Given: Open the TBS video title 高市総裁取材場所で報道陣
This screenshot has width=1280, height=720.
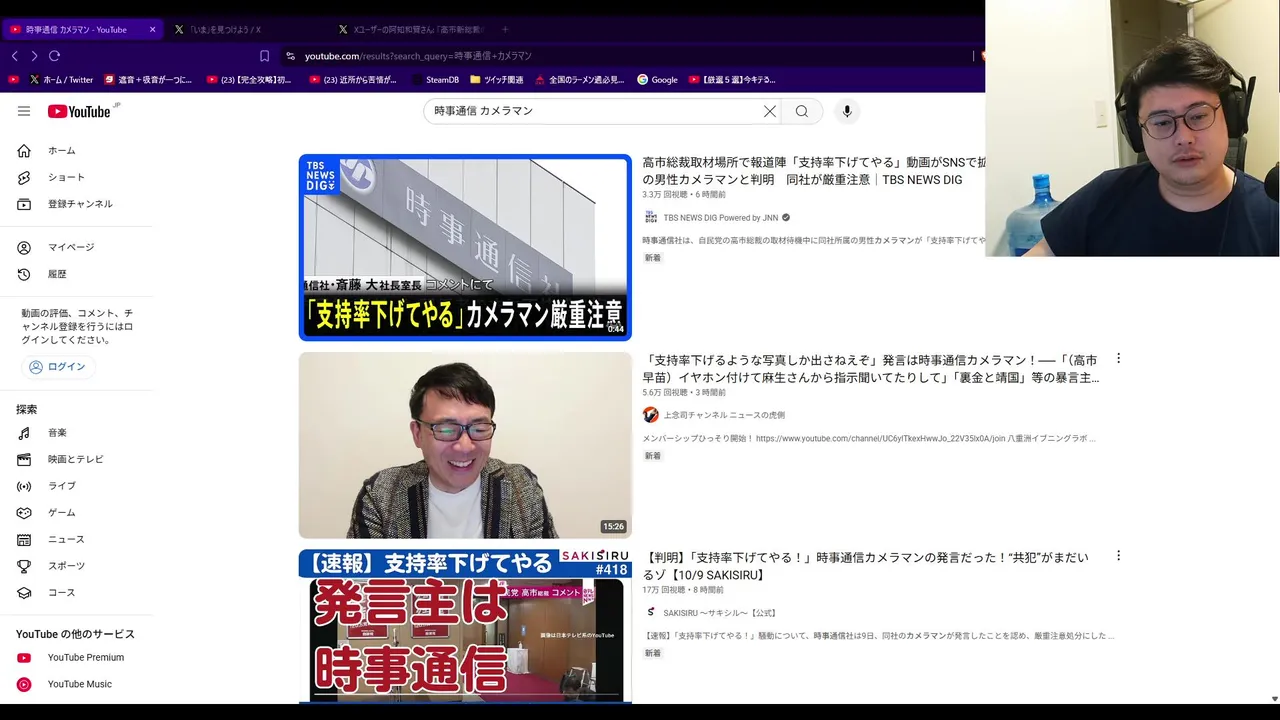Looking at the screenshot, I should (x=813, y=171).
